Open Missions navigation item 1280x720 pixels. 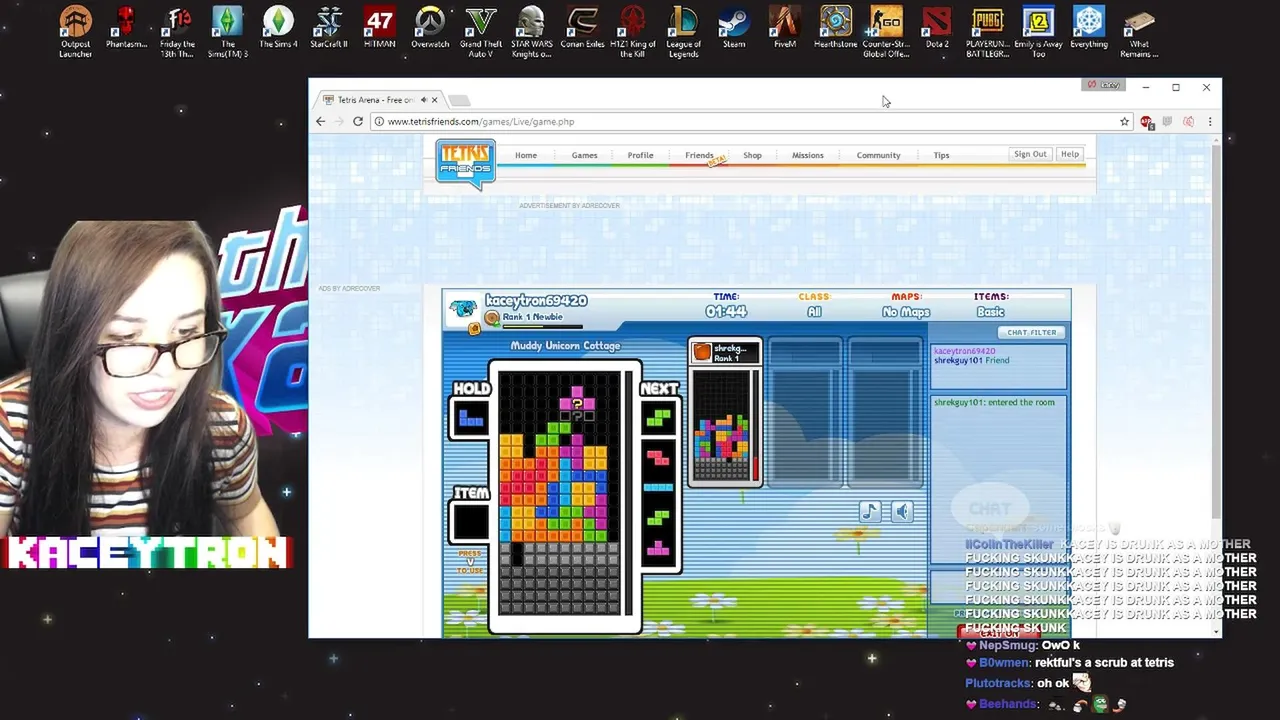click(808, 155)
